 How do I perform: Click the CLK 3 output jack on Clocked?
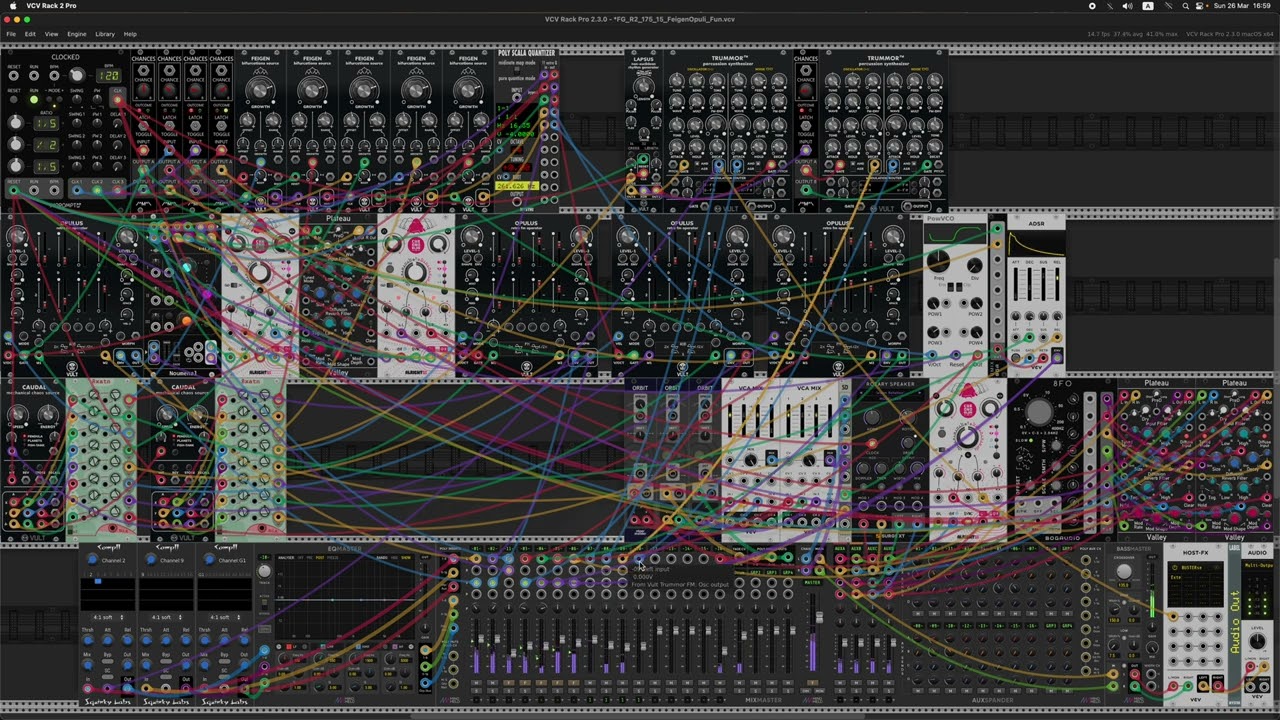[x=118, y=190]
